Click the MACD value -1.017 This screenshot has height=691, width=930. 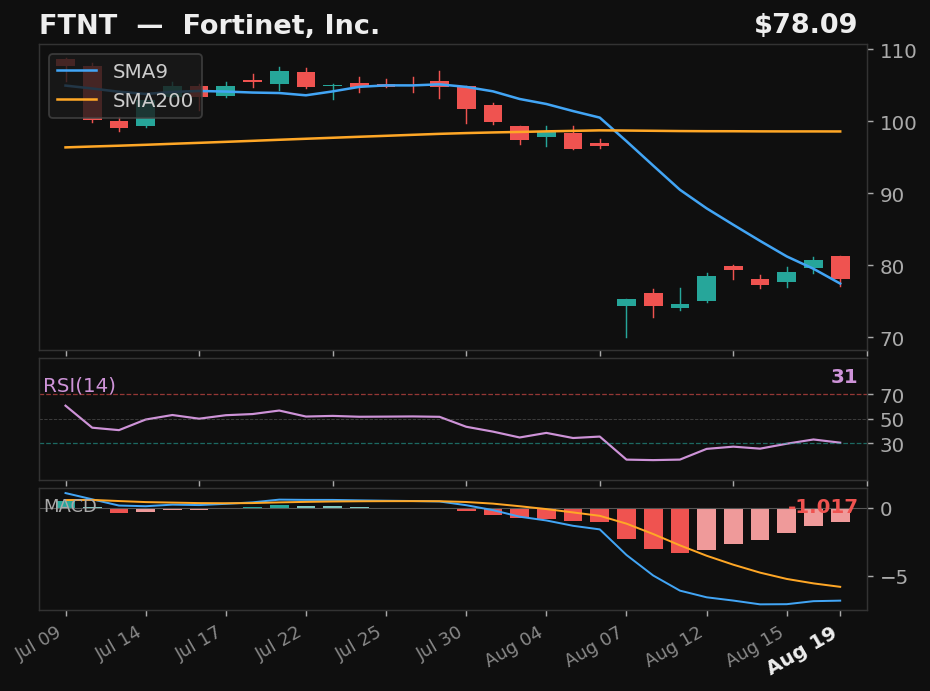pyautogui.click(x=823, y=506)
